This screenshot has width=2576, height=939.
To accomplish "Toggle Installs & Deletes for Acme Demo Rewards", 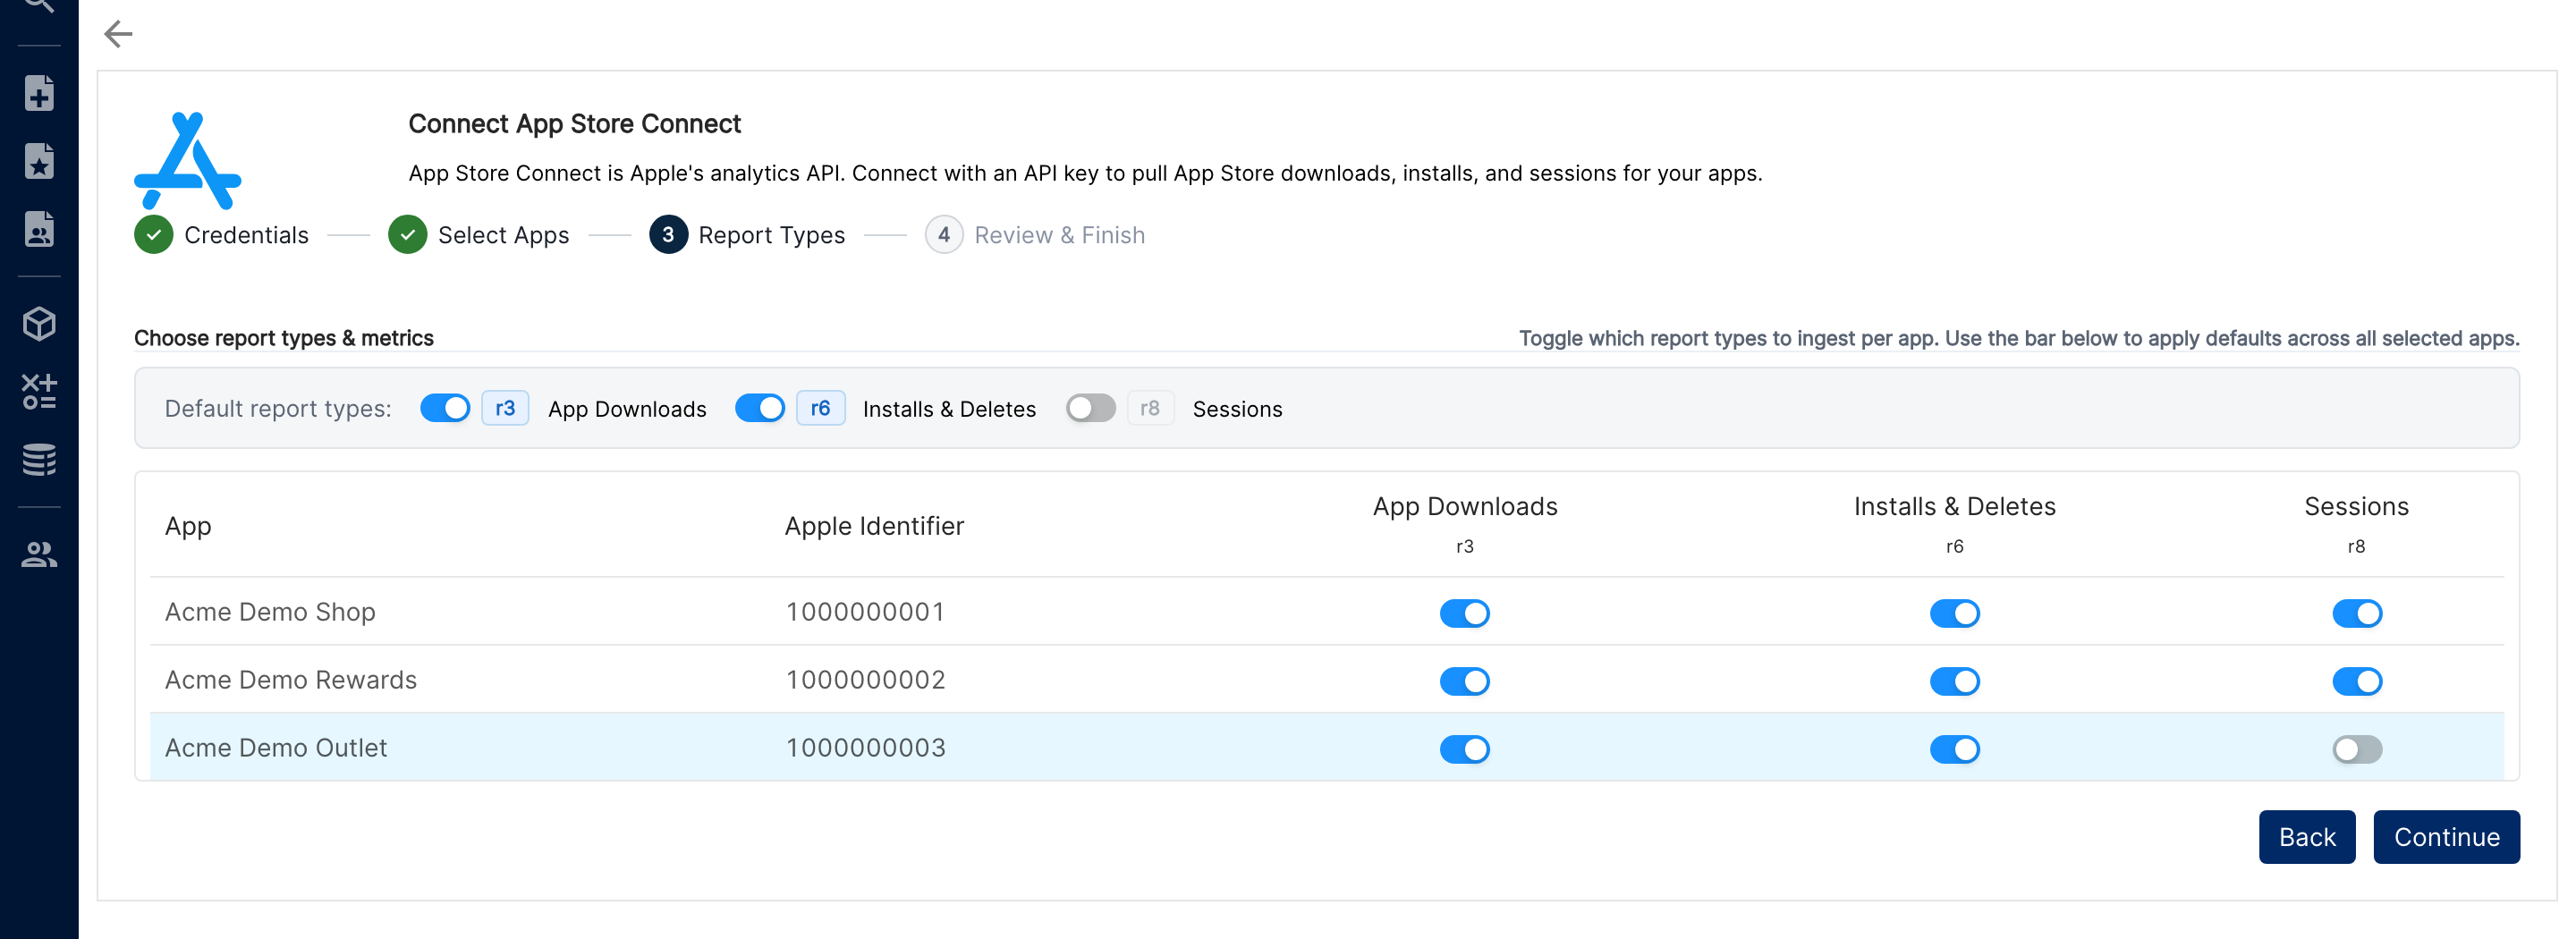I will [1955, 681].
